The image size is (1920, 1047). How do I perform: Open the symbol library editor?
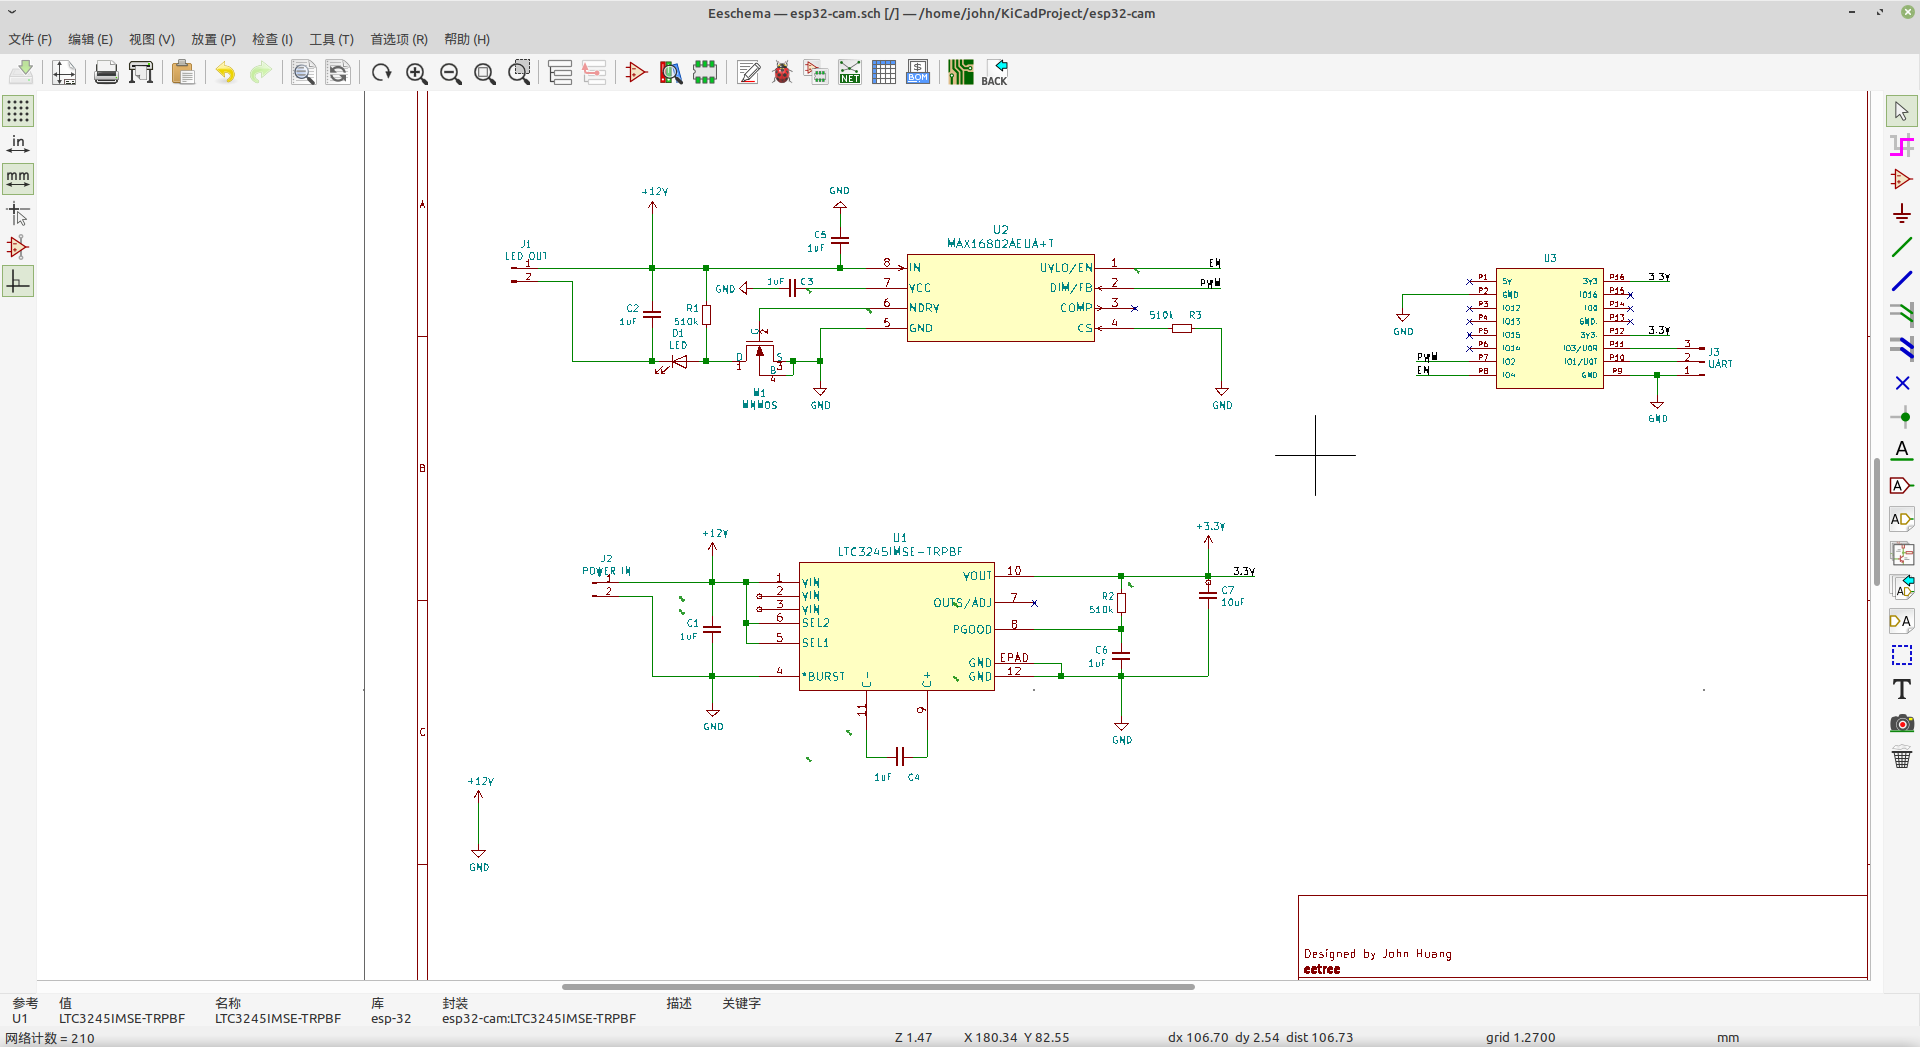pyautogui.click(x=636, y=72)
